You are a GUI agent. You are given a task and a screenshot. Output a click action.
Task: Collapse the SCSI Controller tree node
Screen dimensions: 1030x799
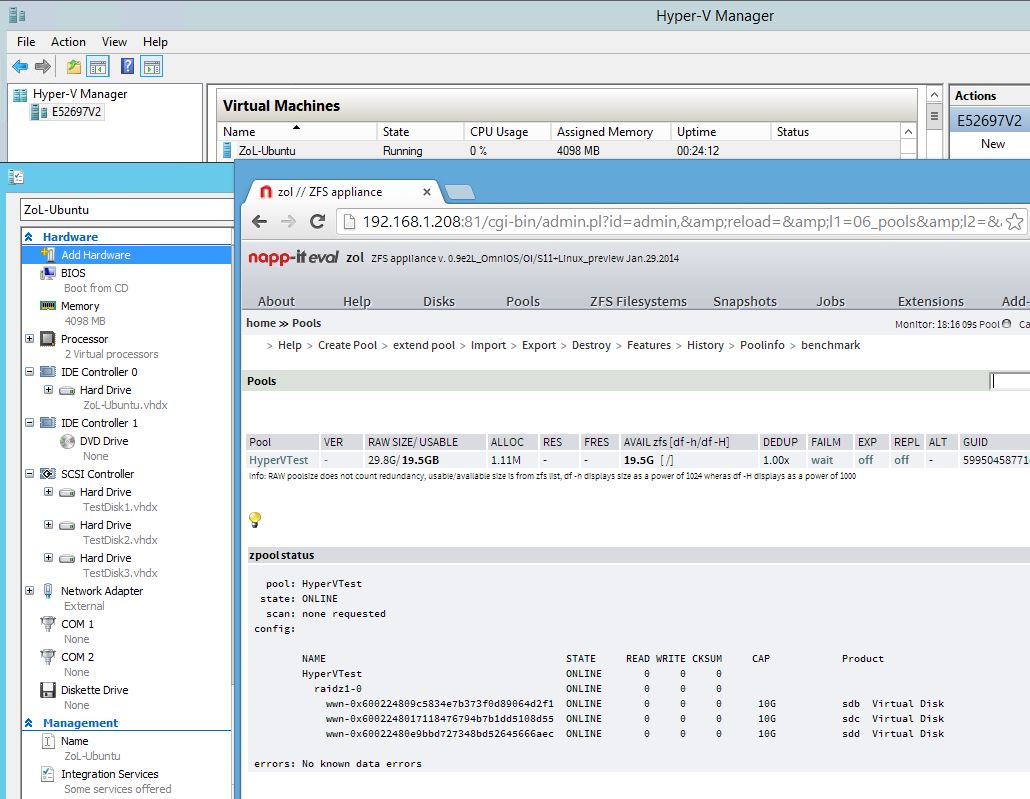point(31,474)
